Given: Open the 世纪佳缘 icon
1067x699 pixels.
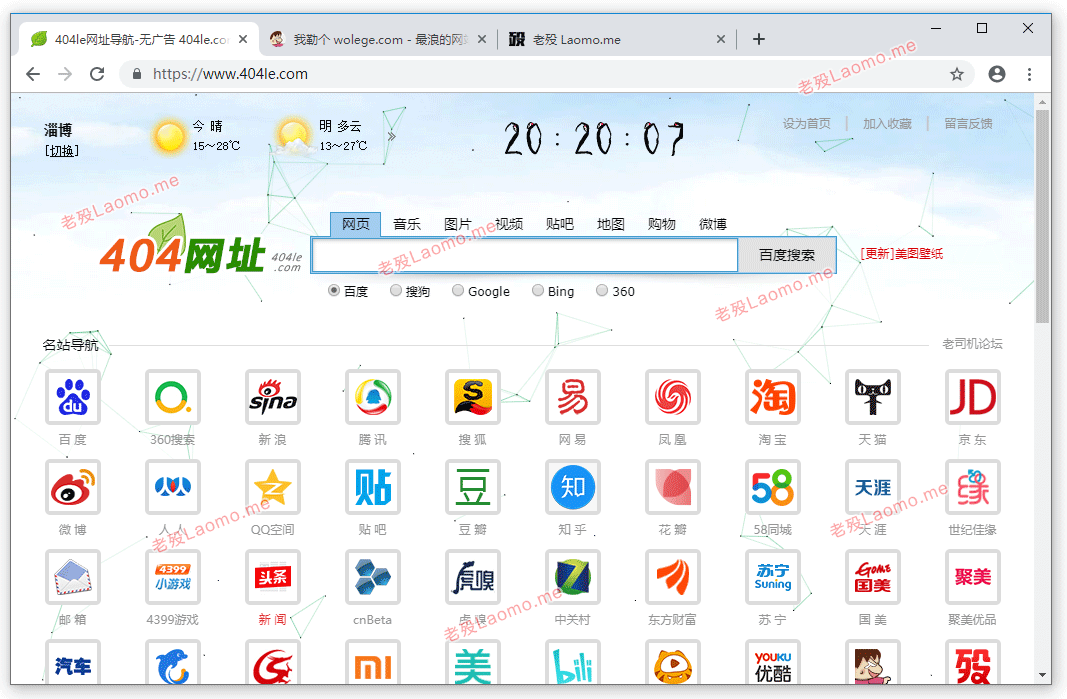Looking at the screenshot, I should pyautogui.click(x=973, y=487).
